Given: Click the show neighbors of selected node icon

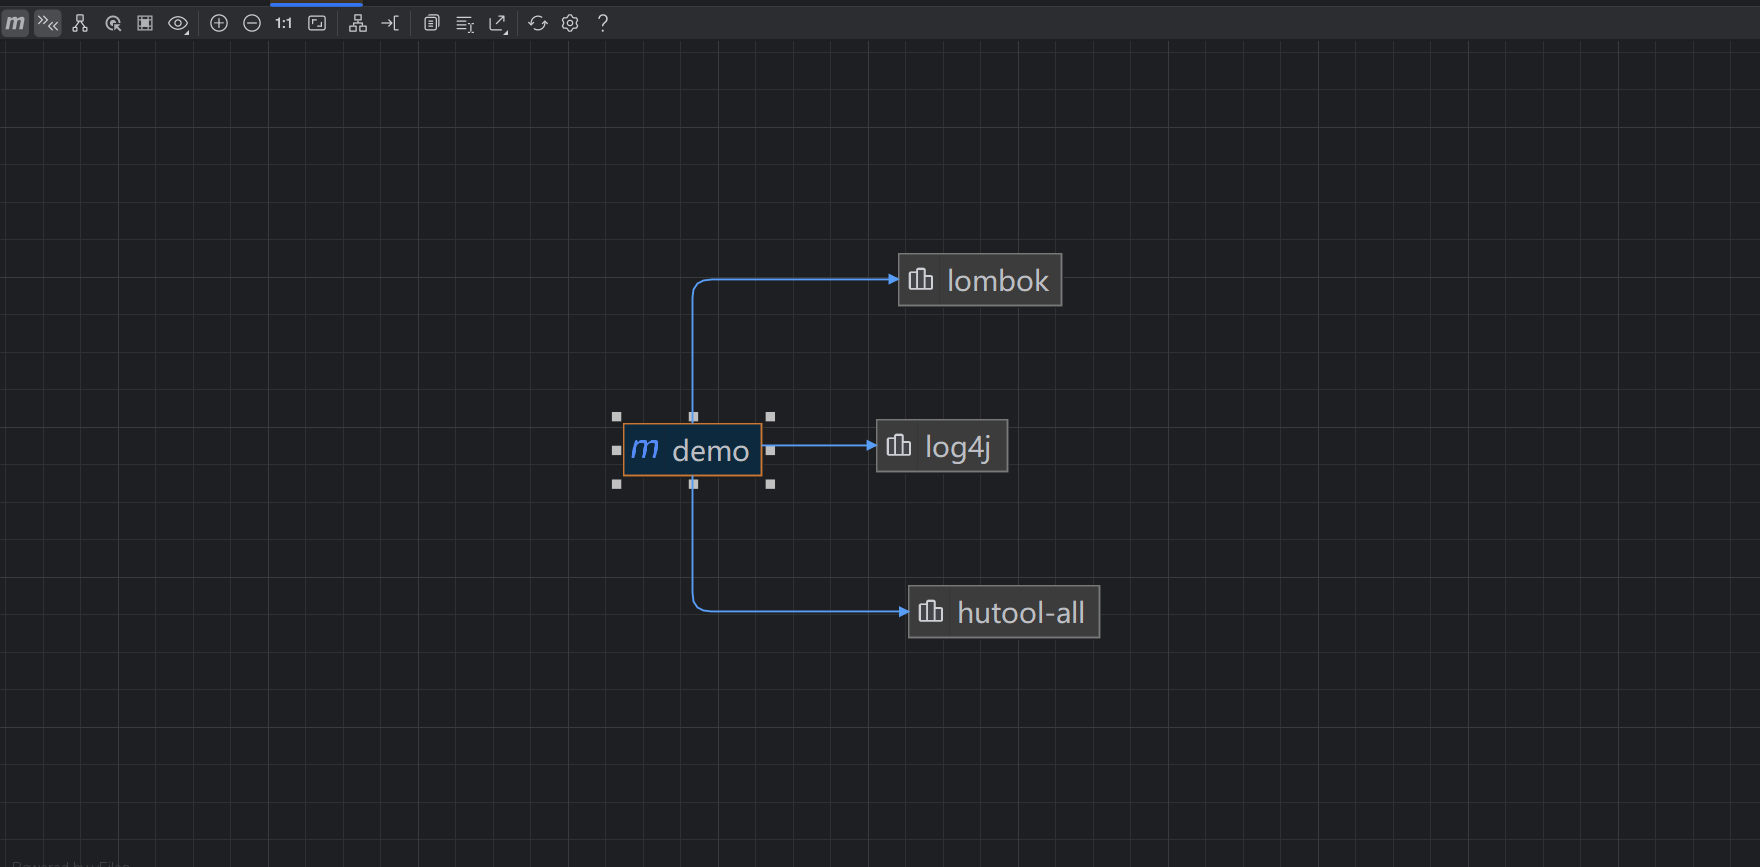Looking at the screenshot, I should [113, 23].
